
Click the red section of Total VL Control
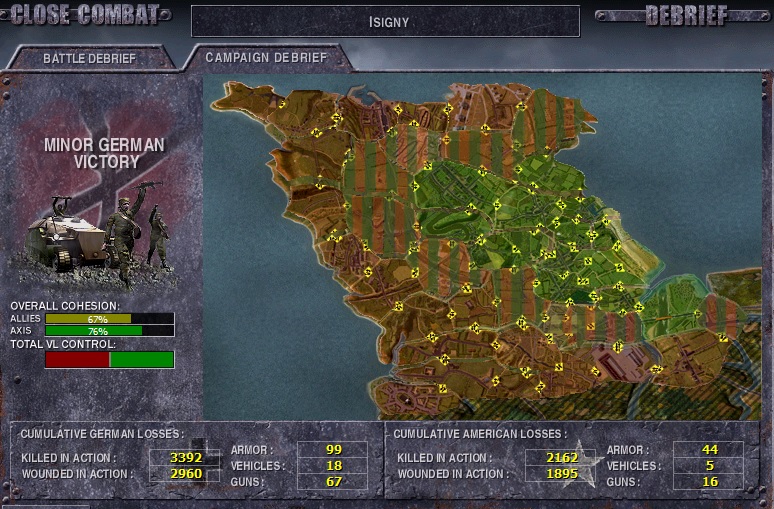click(x=77, y=359)
